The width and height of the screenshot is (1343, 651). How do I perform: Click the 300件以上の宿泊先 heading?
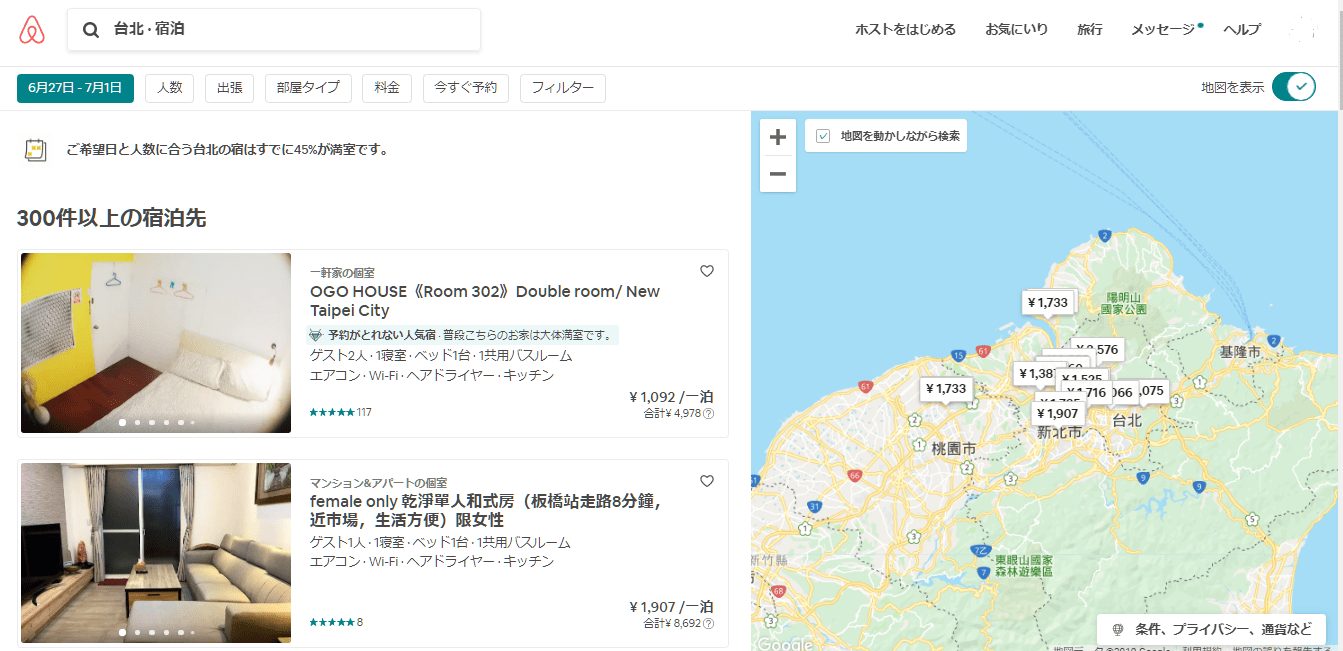(112, 218)
